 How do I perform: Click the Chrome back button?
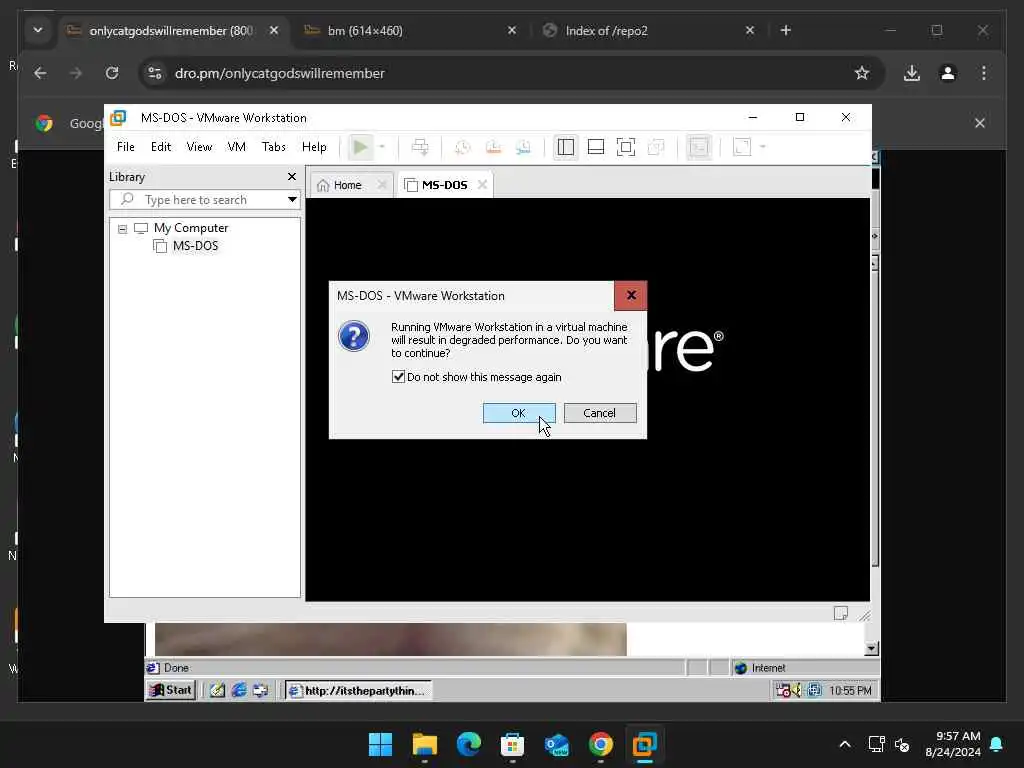(40, 73)
